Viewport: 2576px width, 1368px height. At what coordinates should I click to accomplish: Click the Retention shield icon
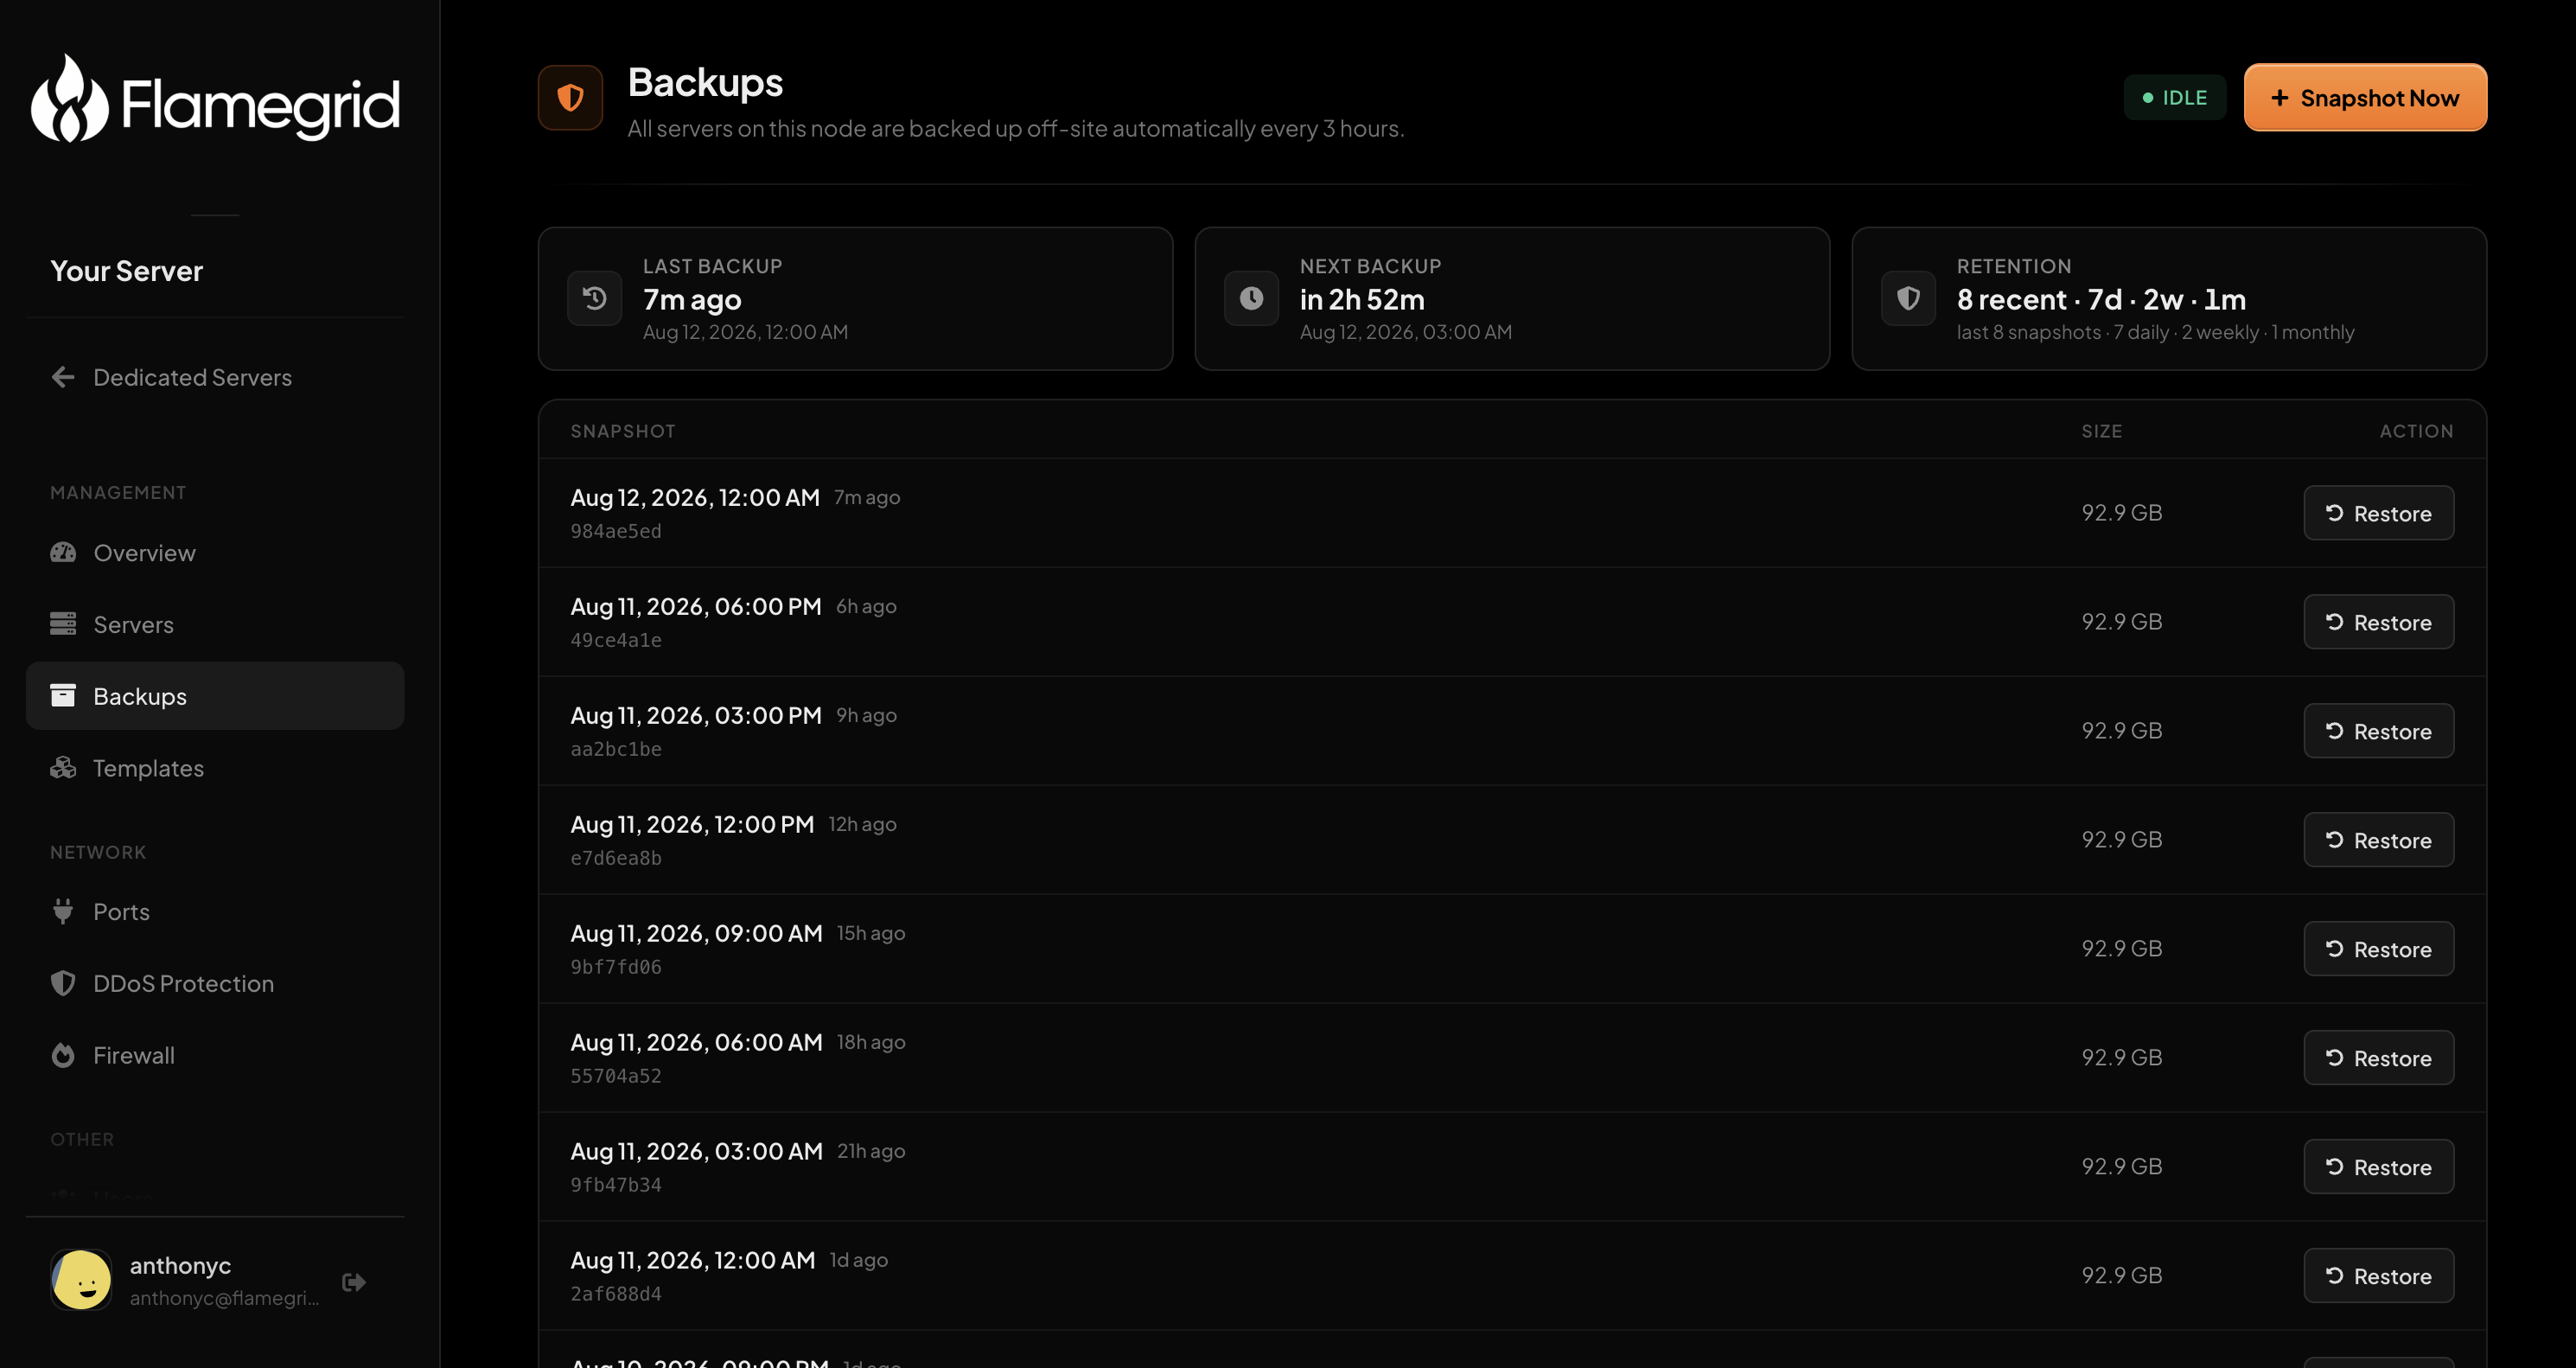click(x=1908, y=298)
